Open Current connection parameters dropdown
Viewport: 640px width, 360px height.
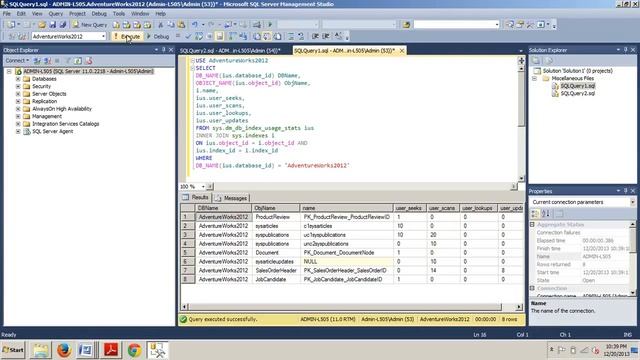[x=632, y=202]
